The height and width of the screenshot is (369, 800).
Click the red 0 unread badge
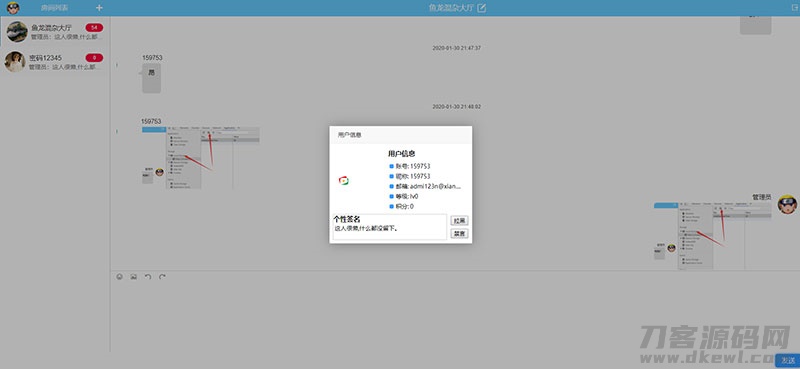(94, 58)
